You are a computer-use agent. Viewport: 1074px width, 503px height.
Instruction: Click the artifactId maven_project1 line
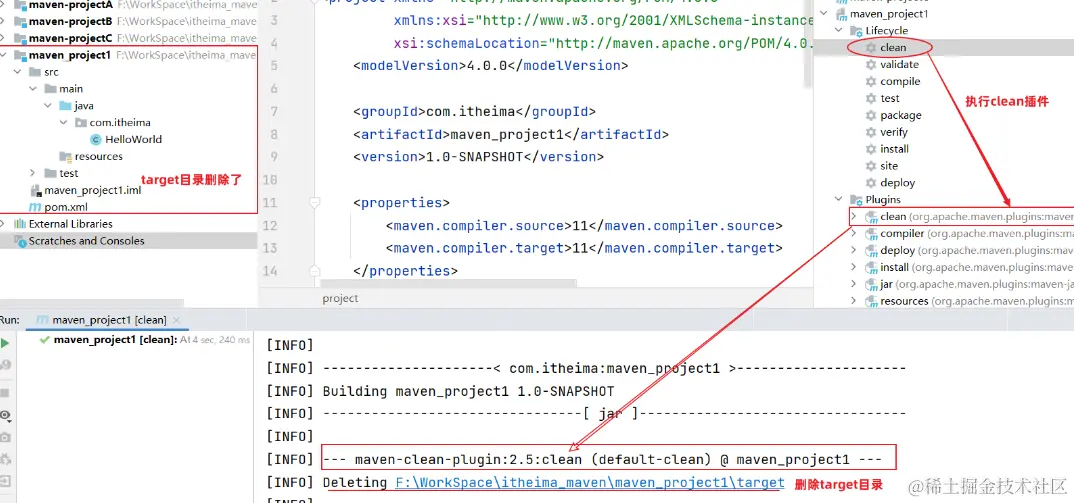[x=511, y=134]
